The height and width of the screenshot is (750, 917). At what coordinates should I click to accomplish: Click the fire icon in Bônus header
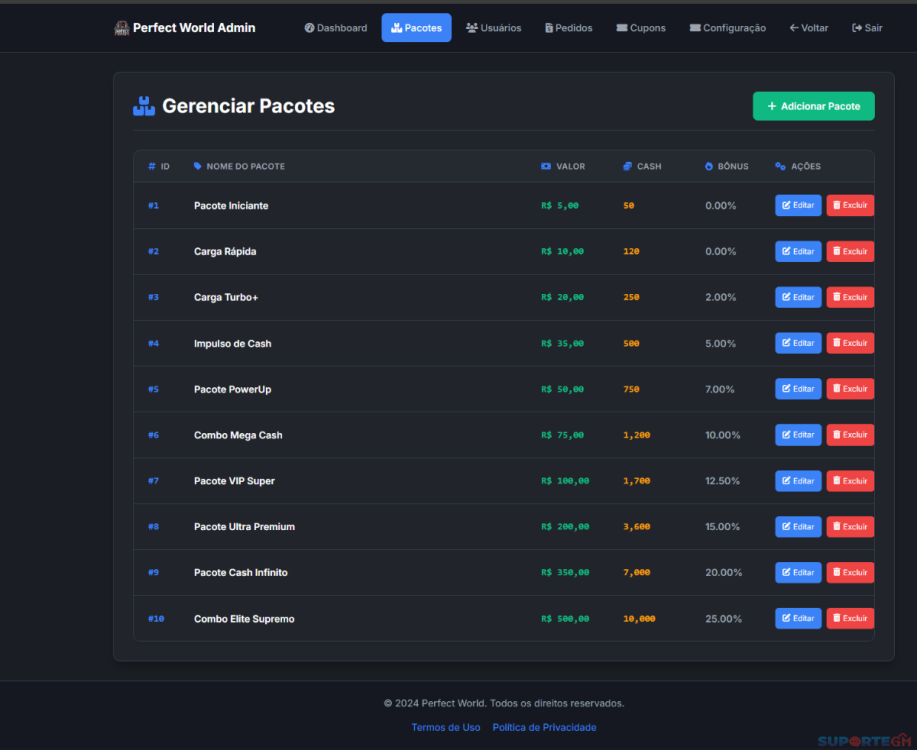click(709, 166)
